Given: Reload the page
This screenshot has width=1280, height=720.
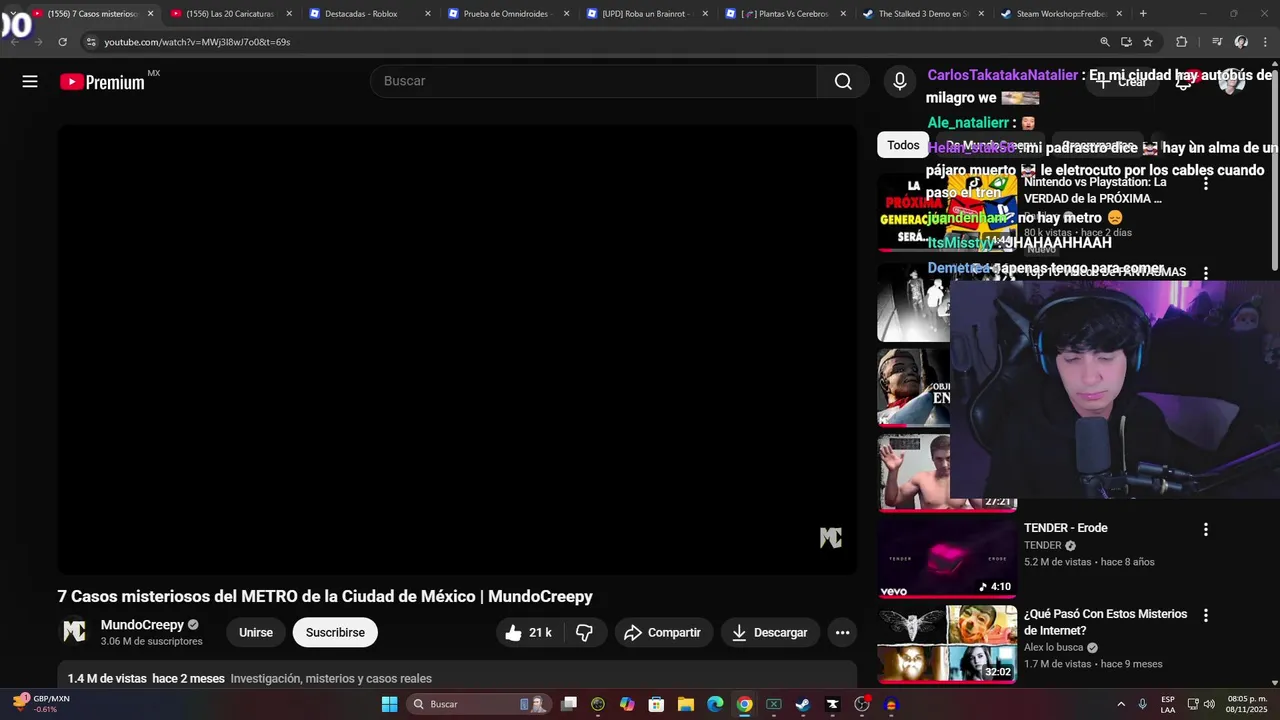Looking at the screenshot, I should (62, 42).
